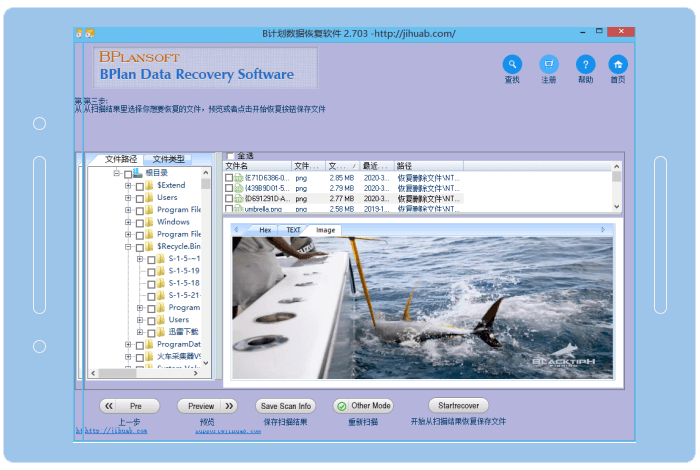Go to 首页 home icon
The height and width of the screenshot is (470, 700).
(x=618, y=64)
